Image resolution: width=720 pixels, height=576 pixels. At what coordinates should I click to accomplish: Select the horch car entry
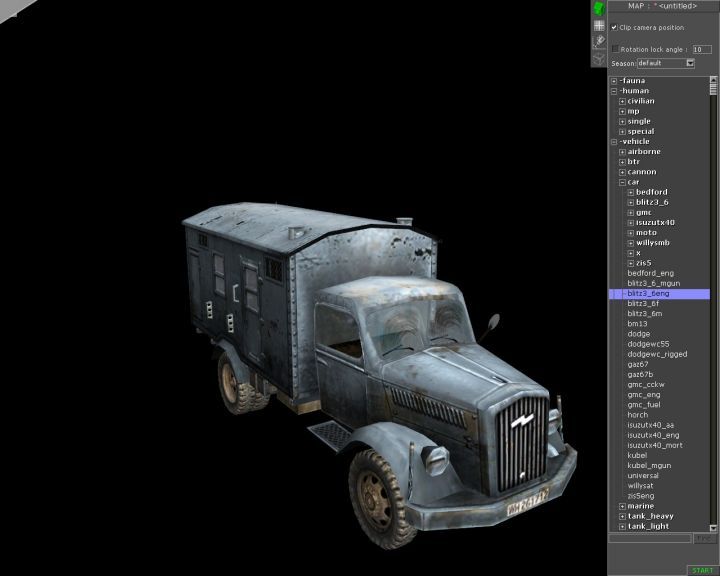tap(637, 414)
